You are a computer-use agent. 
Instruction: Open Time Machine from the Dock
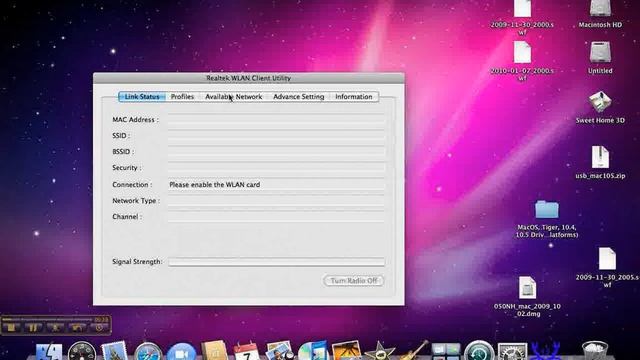pos(479,351)
